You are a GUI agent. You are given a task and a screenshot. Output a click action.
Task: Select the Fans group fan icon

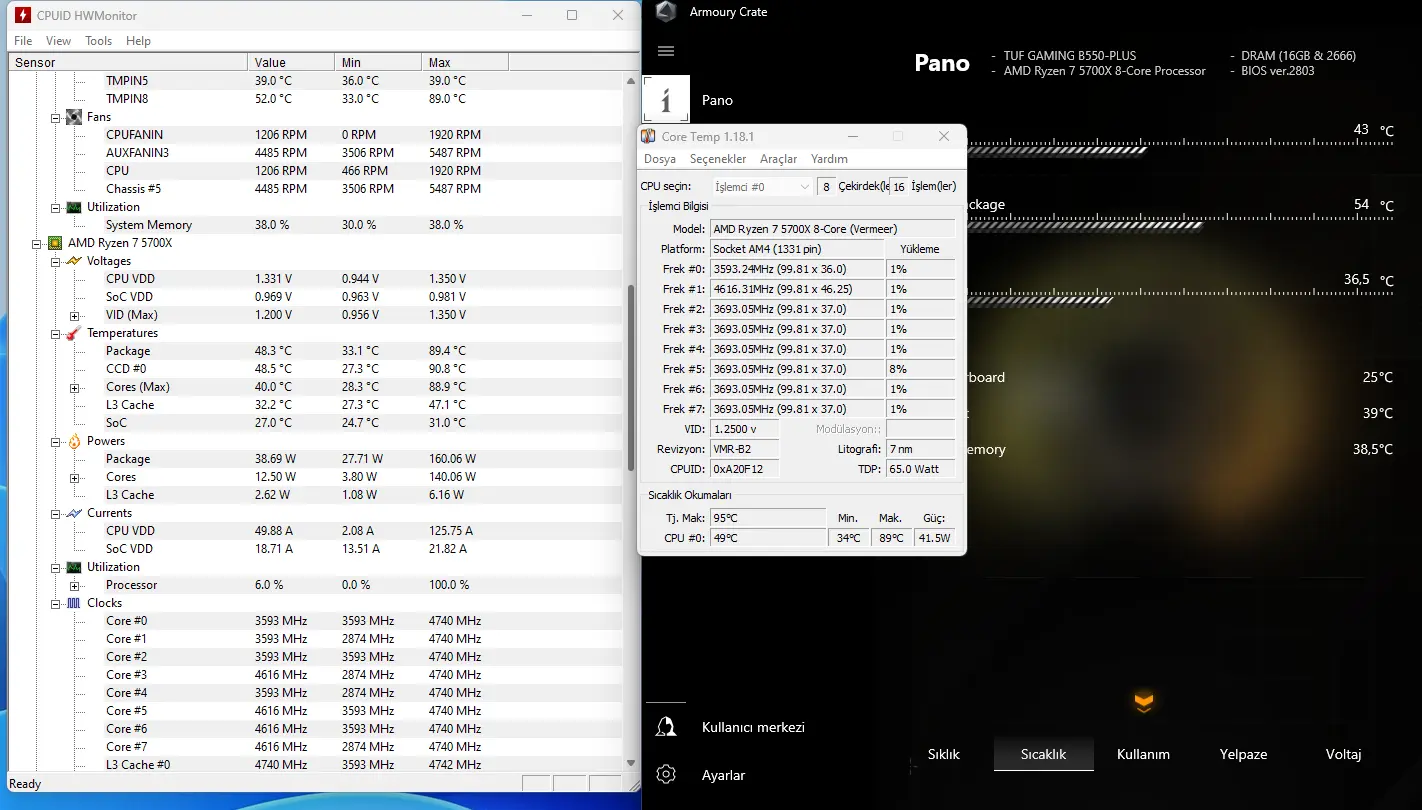click(74, 117)
